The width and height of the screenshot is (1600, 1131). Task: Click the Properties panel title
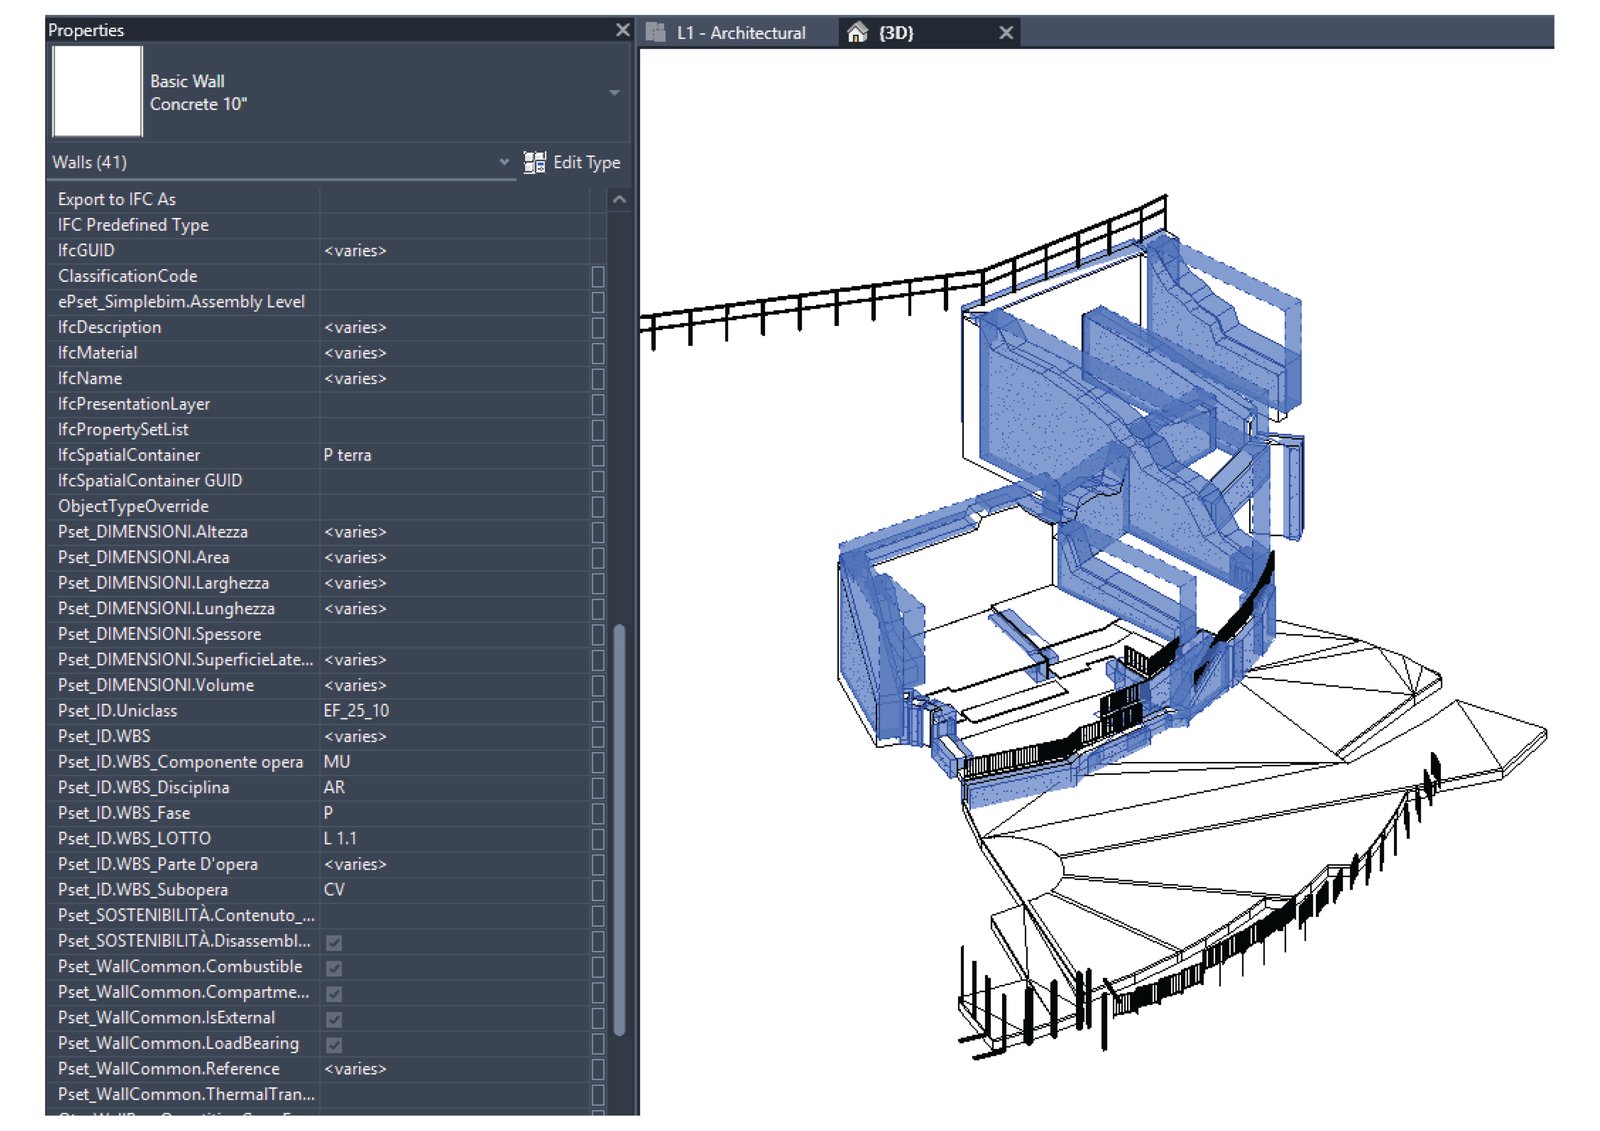(x=86, y=30)
